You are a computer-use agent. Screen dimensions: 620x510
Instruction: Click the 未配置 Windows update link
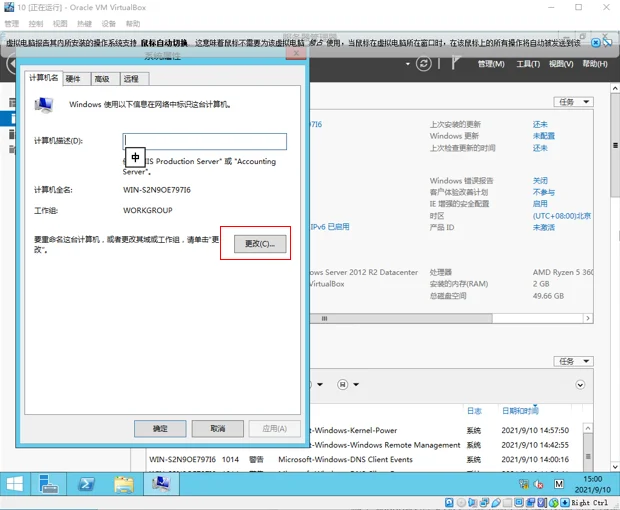(543, 136)
